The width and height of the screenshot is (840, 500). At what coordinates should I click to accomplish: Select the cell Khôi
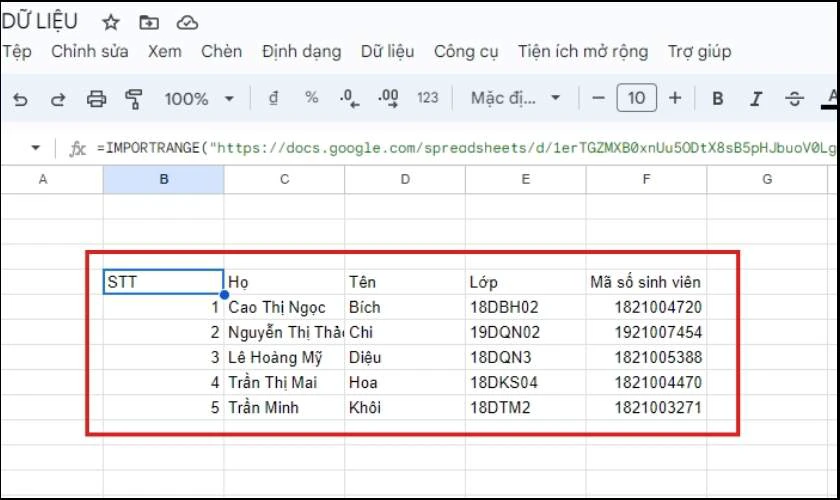405,408
